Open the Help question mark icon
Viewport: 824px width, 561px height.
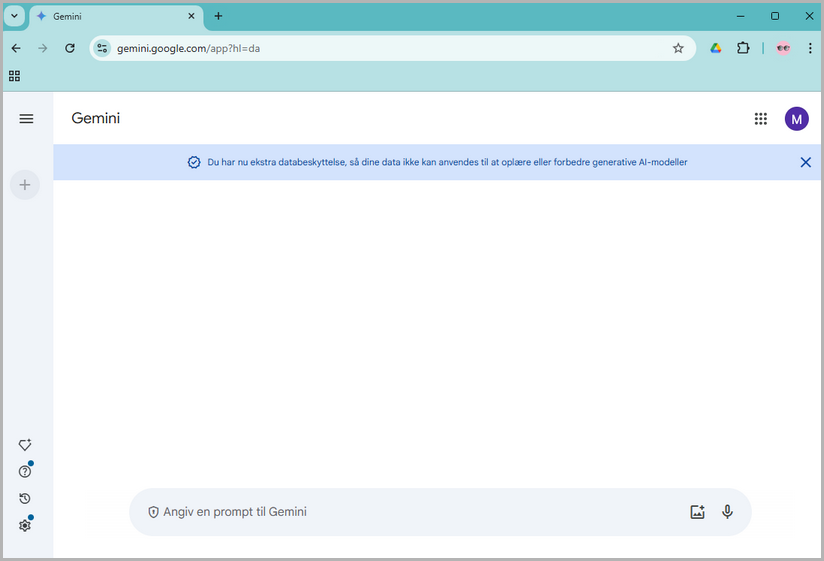(25, 471)
